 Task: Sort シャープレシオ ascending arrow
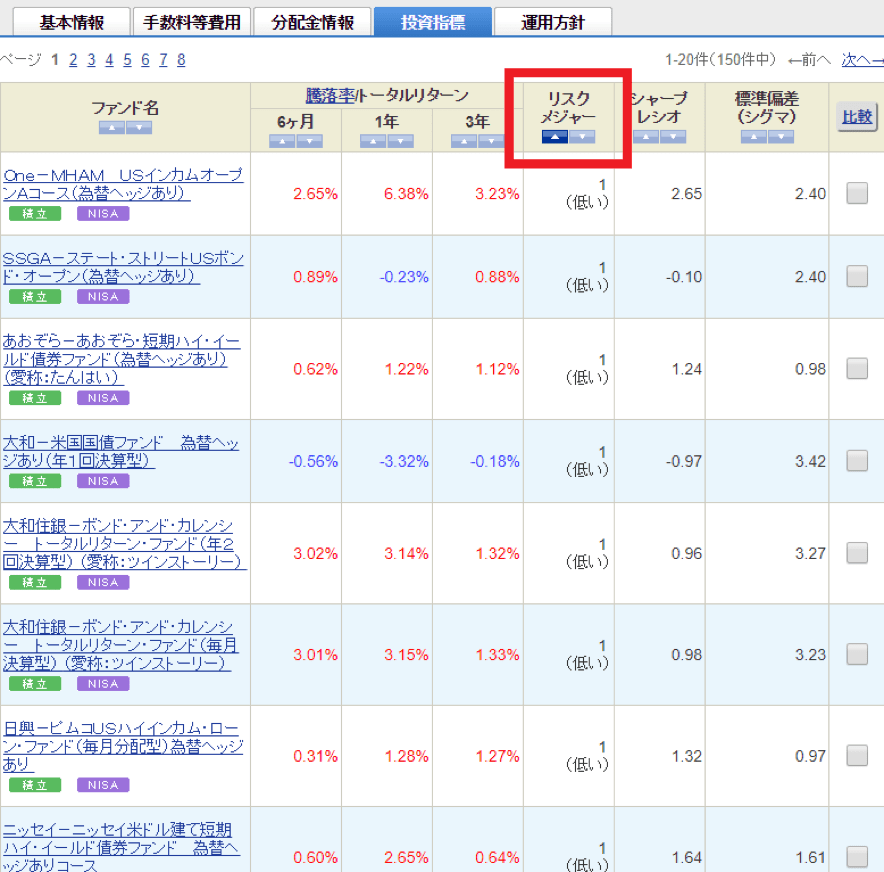646,137
